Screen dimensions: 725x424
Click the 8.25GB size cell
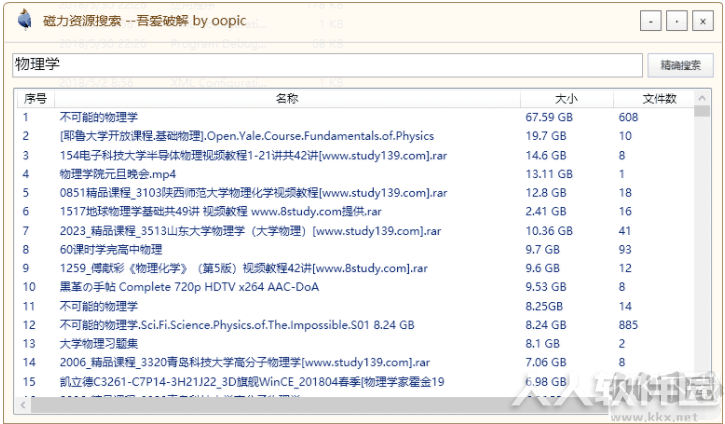544,306
